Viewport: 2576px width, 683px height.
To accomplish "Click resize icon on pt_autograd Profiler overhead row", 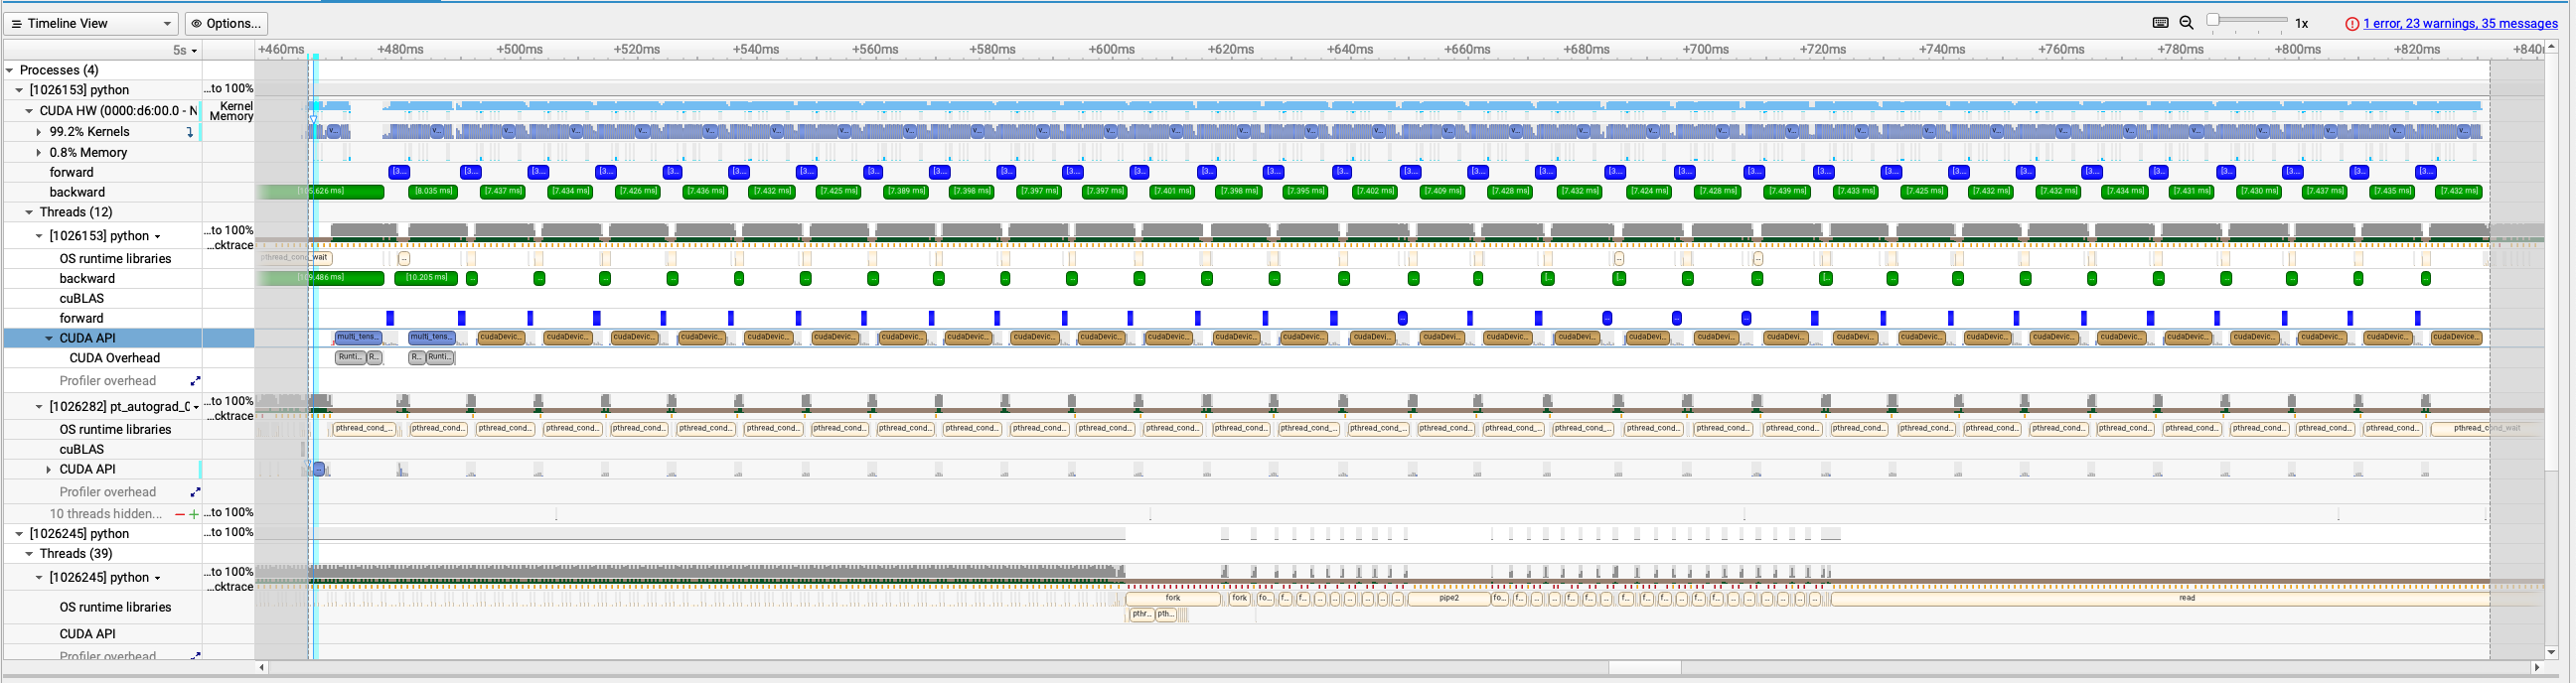I will click(x=195, y=492).
